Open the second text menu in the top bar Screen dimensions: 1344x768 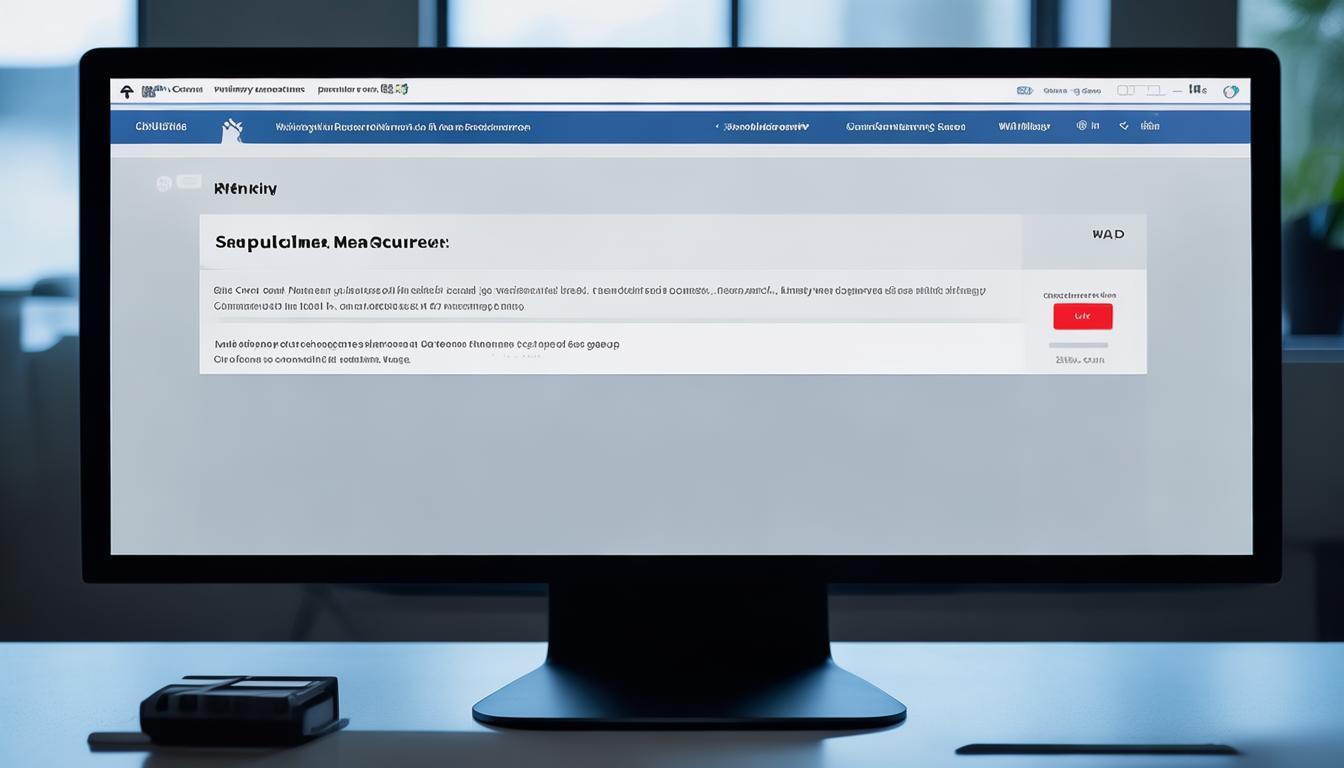coord(259,89)
